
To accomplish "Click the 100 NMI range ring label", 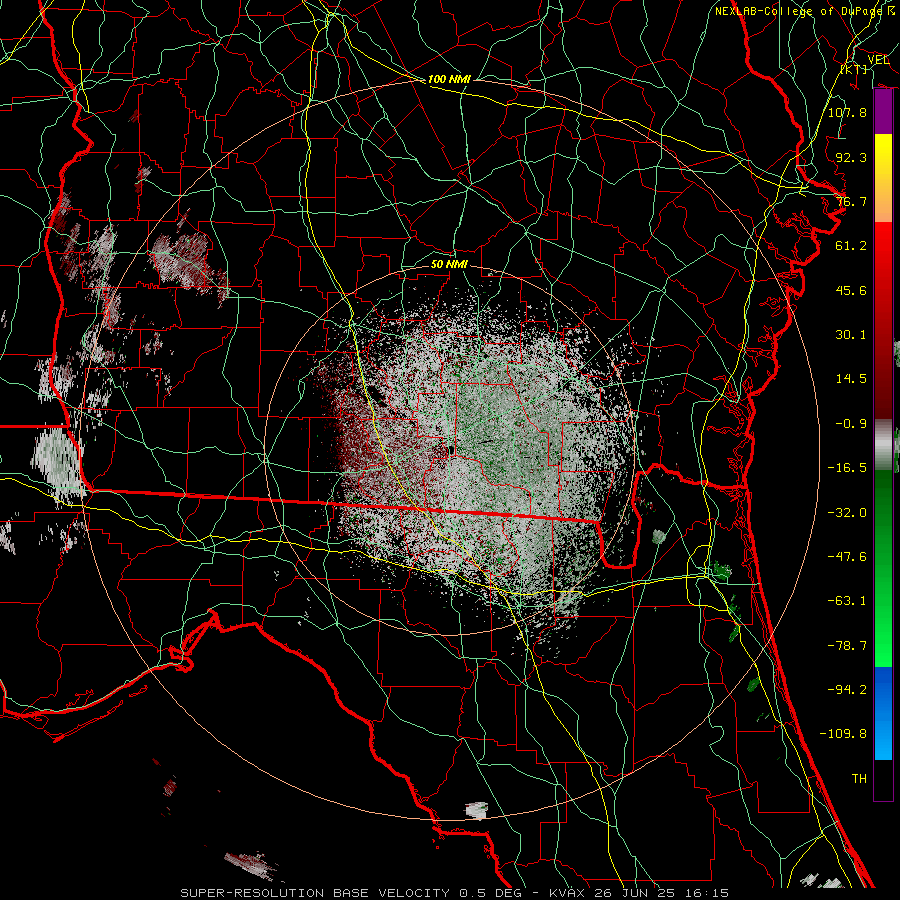I will 449,79.
